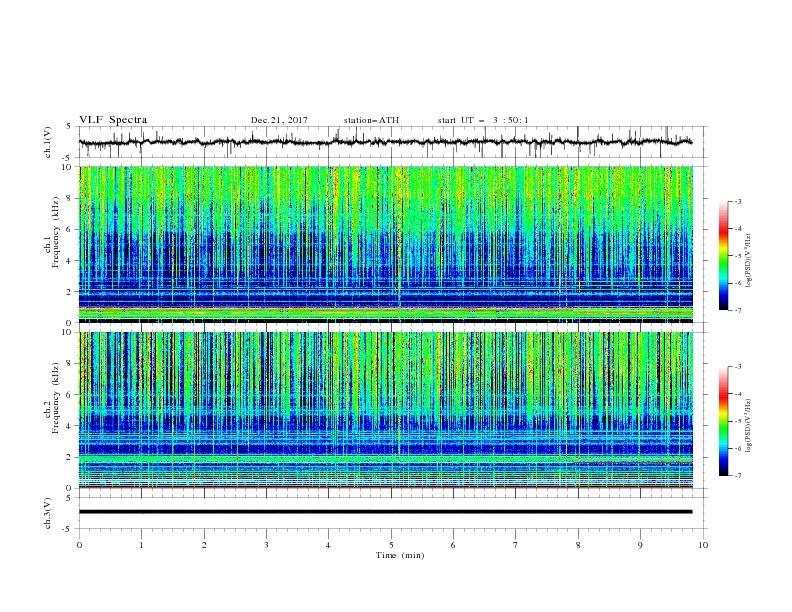Select the "start UT = 3 : 50: 1" text
The image size is (792, 612).
(483, 120)
